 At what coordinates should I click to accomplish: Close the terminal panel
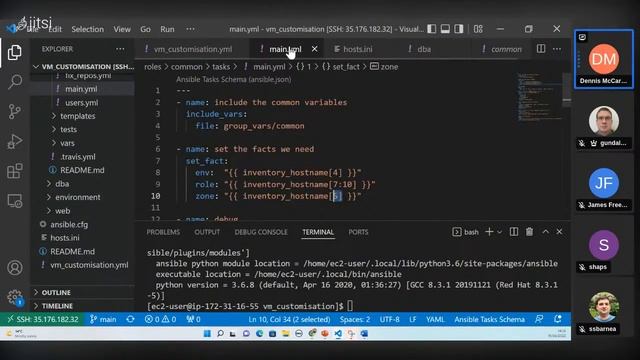(559, 231)
